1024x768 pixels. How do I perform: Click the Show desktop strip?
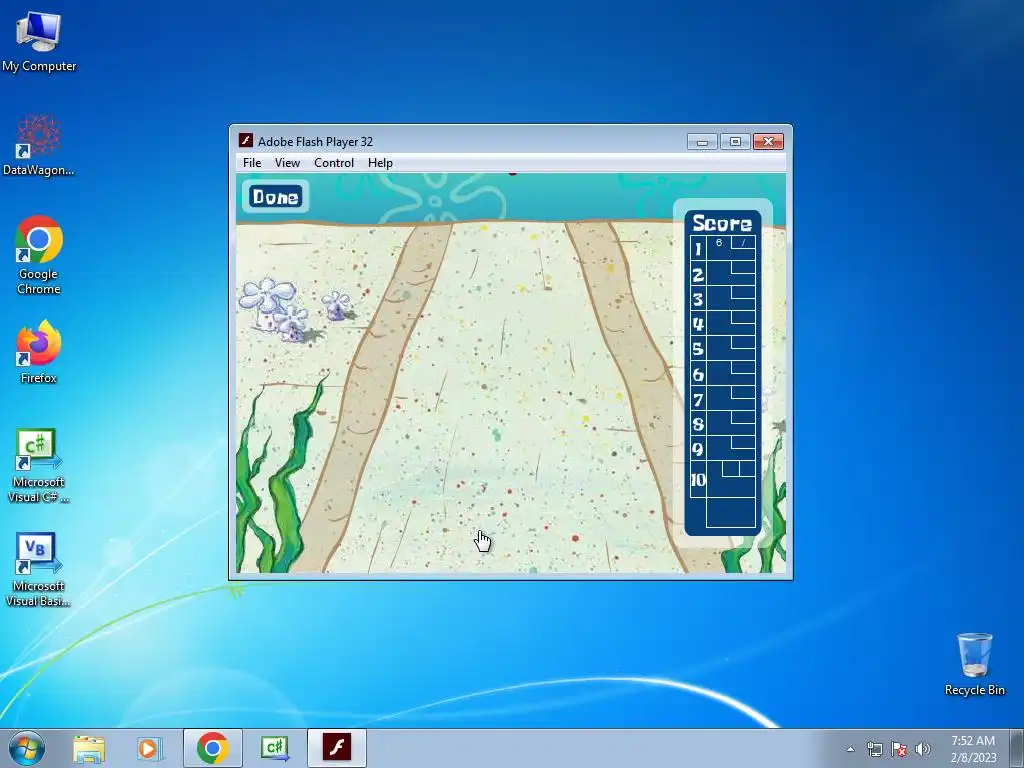tap(1017, 748)
